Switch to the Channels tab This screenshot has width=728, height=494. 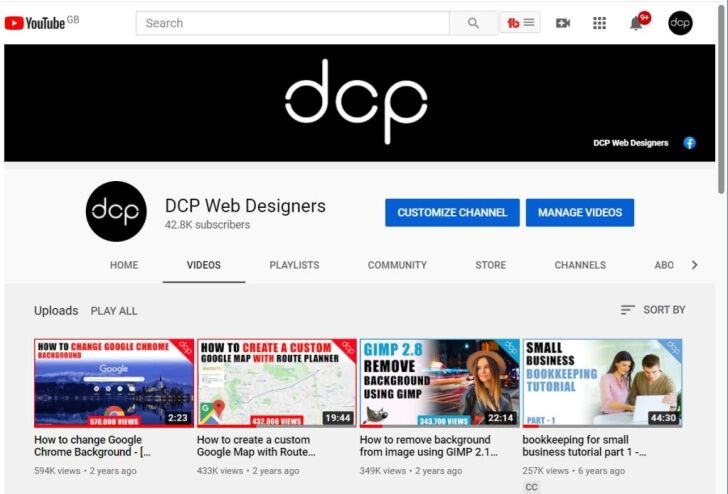[580, 265]
